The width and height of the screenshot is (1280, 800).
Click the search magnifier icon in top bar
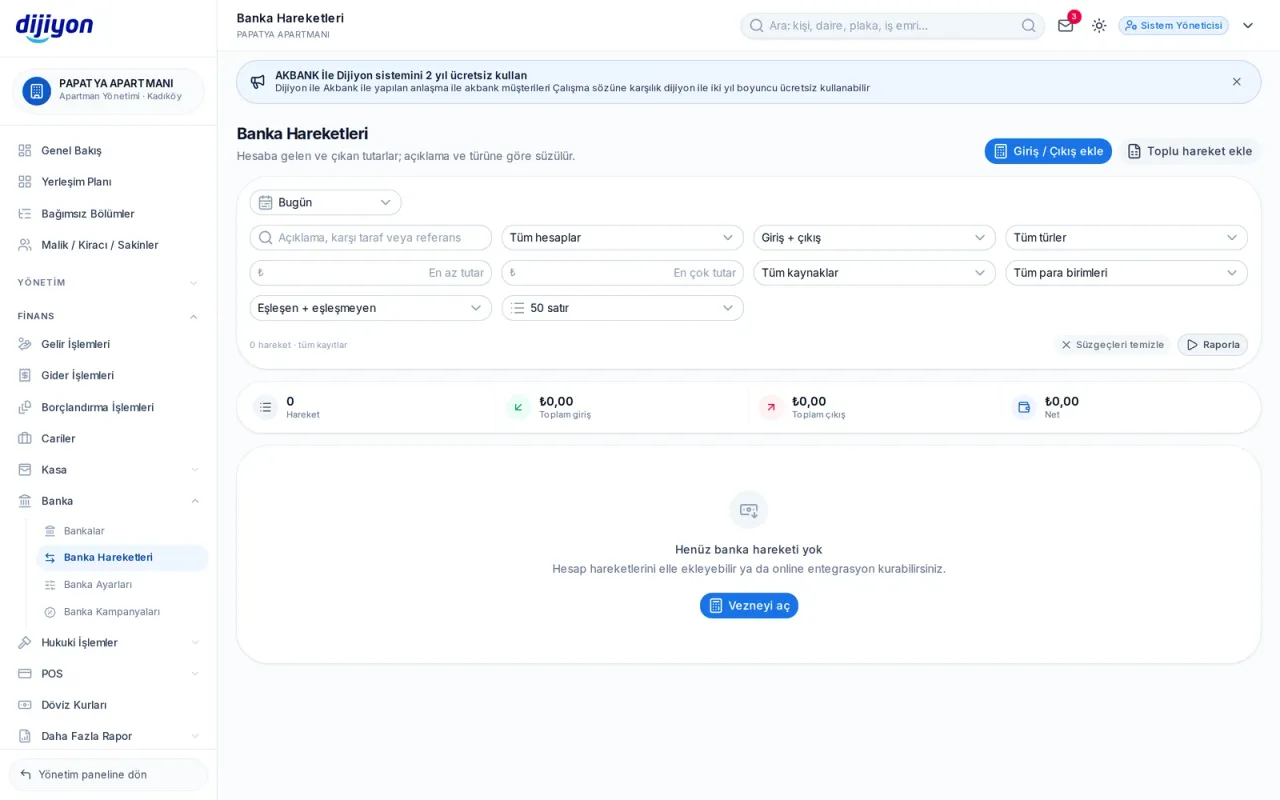click(x=1028, y=25)
